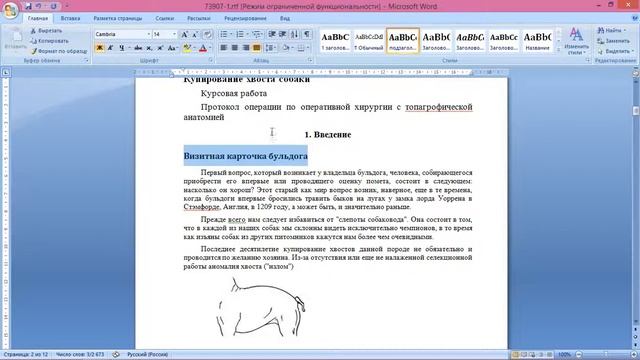The width and height of the screenshot is (640, 360).
Task: Toggle bold Ж formatting
Action: point(100,48)
